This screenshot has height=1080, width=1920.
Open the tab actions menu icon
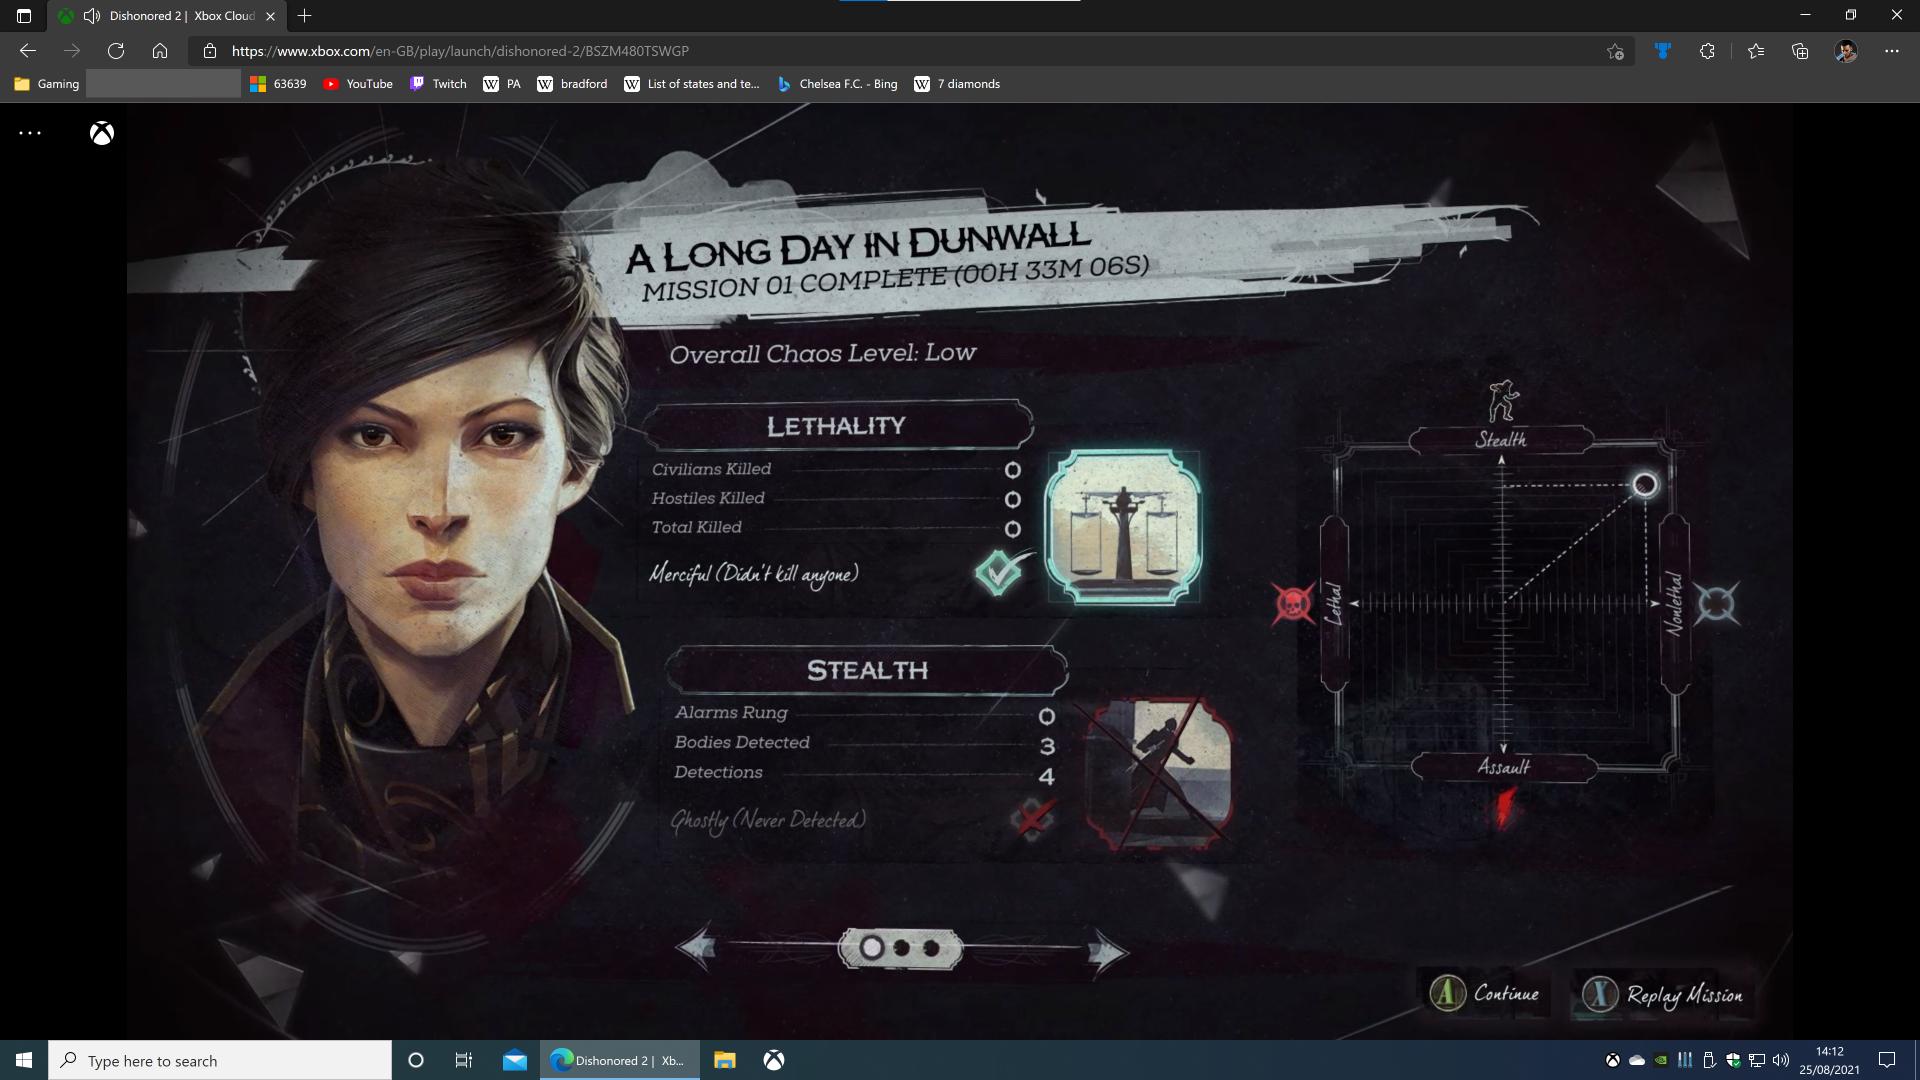pos(24,16)
